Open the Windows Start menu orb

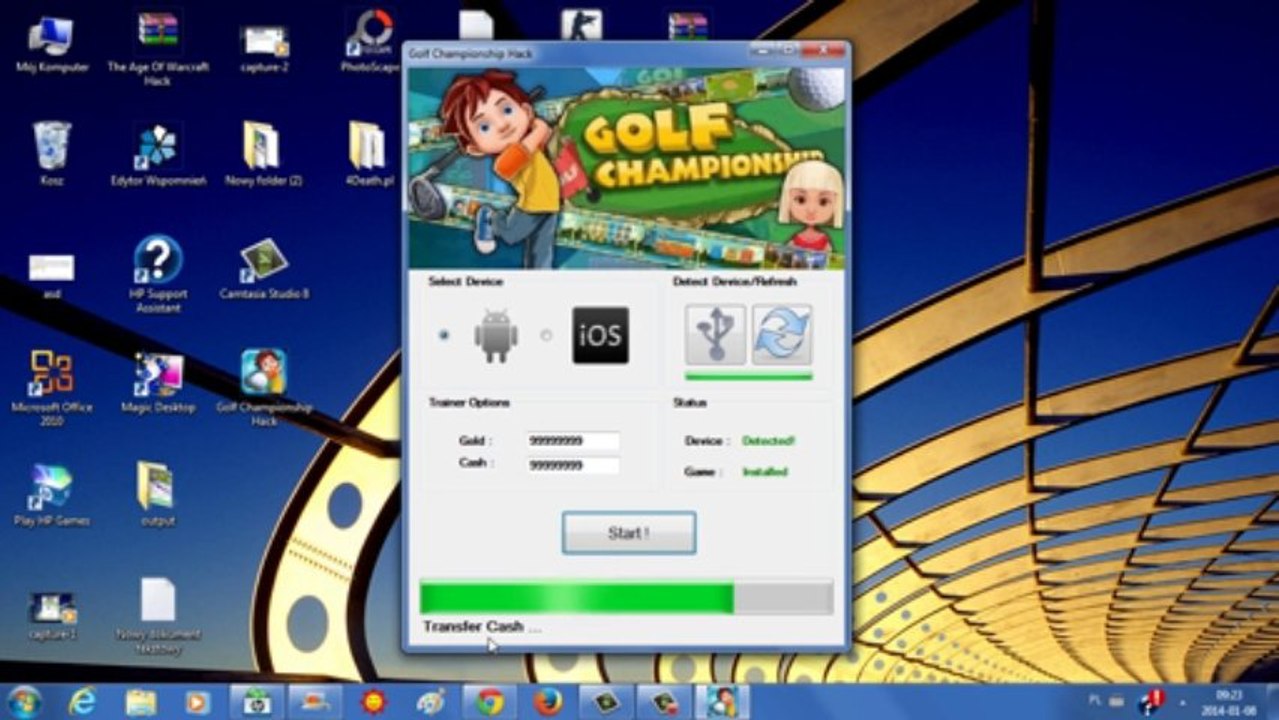pyautogui.click(x=24, y=701)
